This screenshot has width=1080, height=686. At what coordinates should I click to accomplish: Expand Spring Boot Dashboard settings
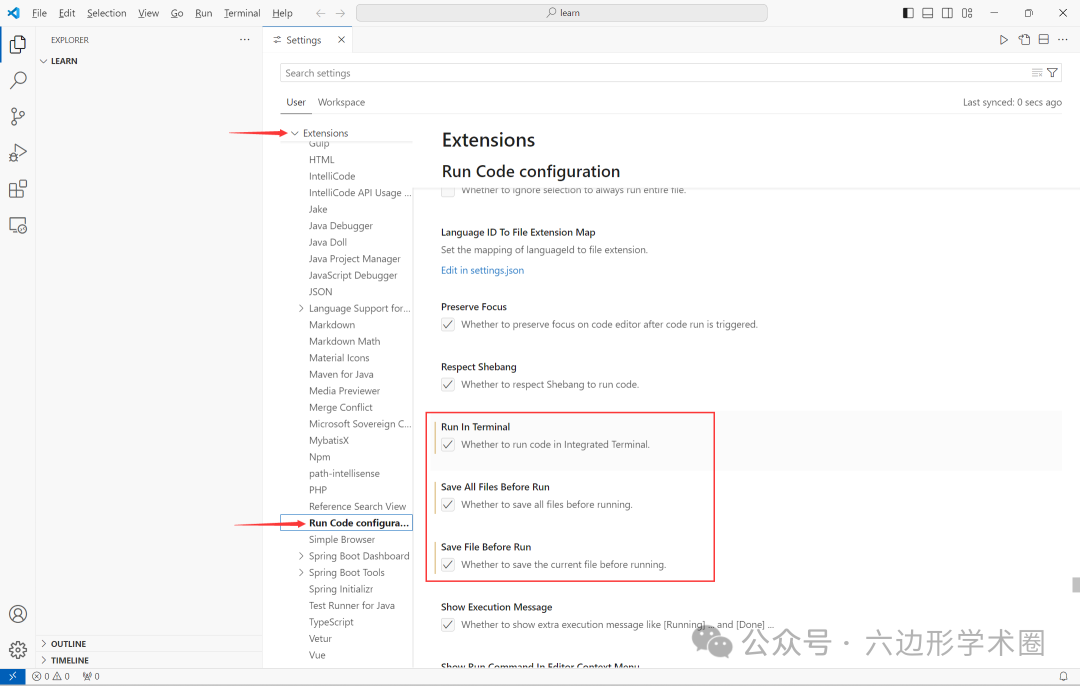(302, 555)
